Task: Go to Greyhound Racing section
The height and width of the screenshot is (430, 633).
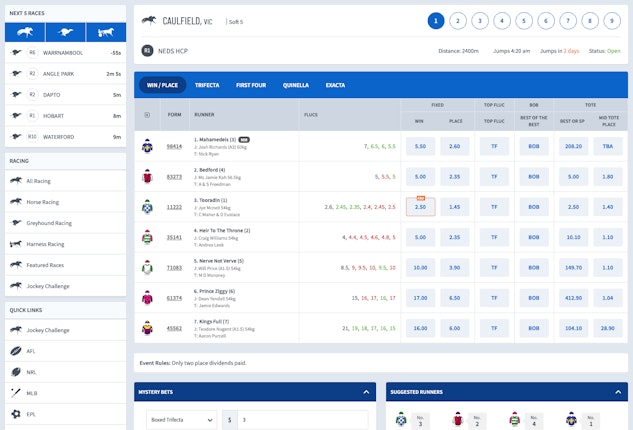Action: pyautogui.click(x=65, y=222)
